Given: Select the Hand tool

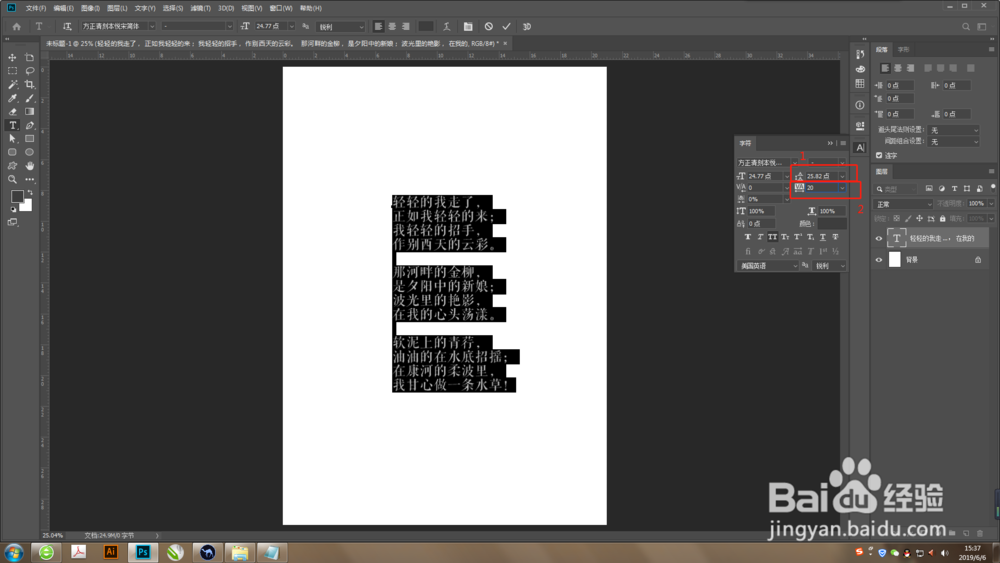Looking at the screenshot, I should (x=29, y=166).
